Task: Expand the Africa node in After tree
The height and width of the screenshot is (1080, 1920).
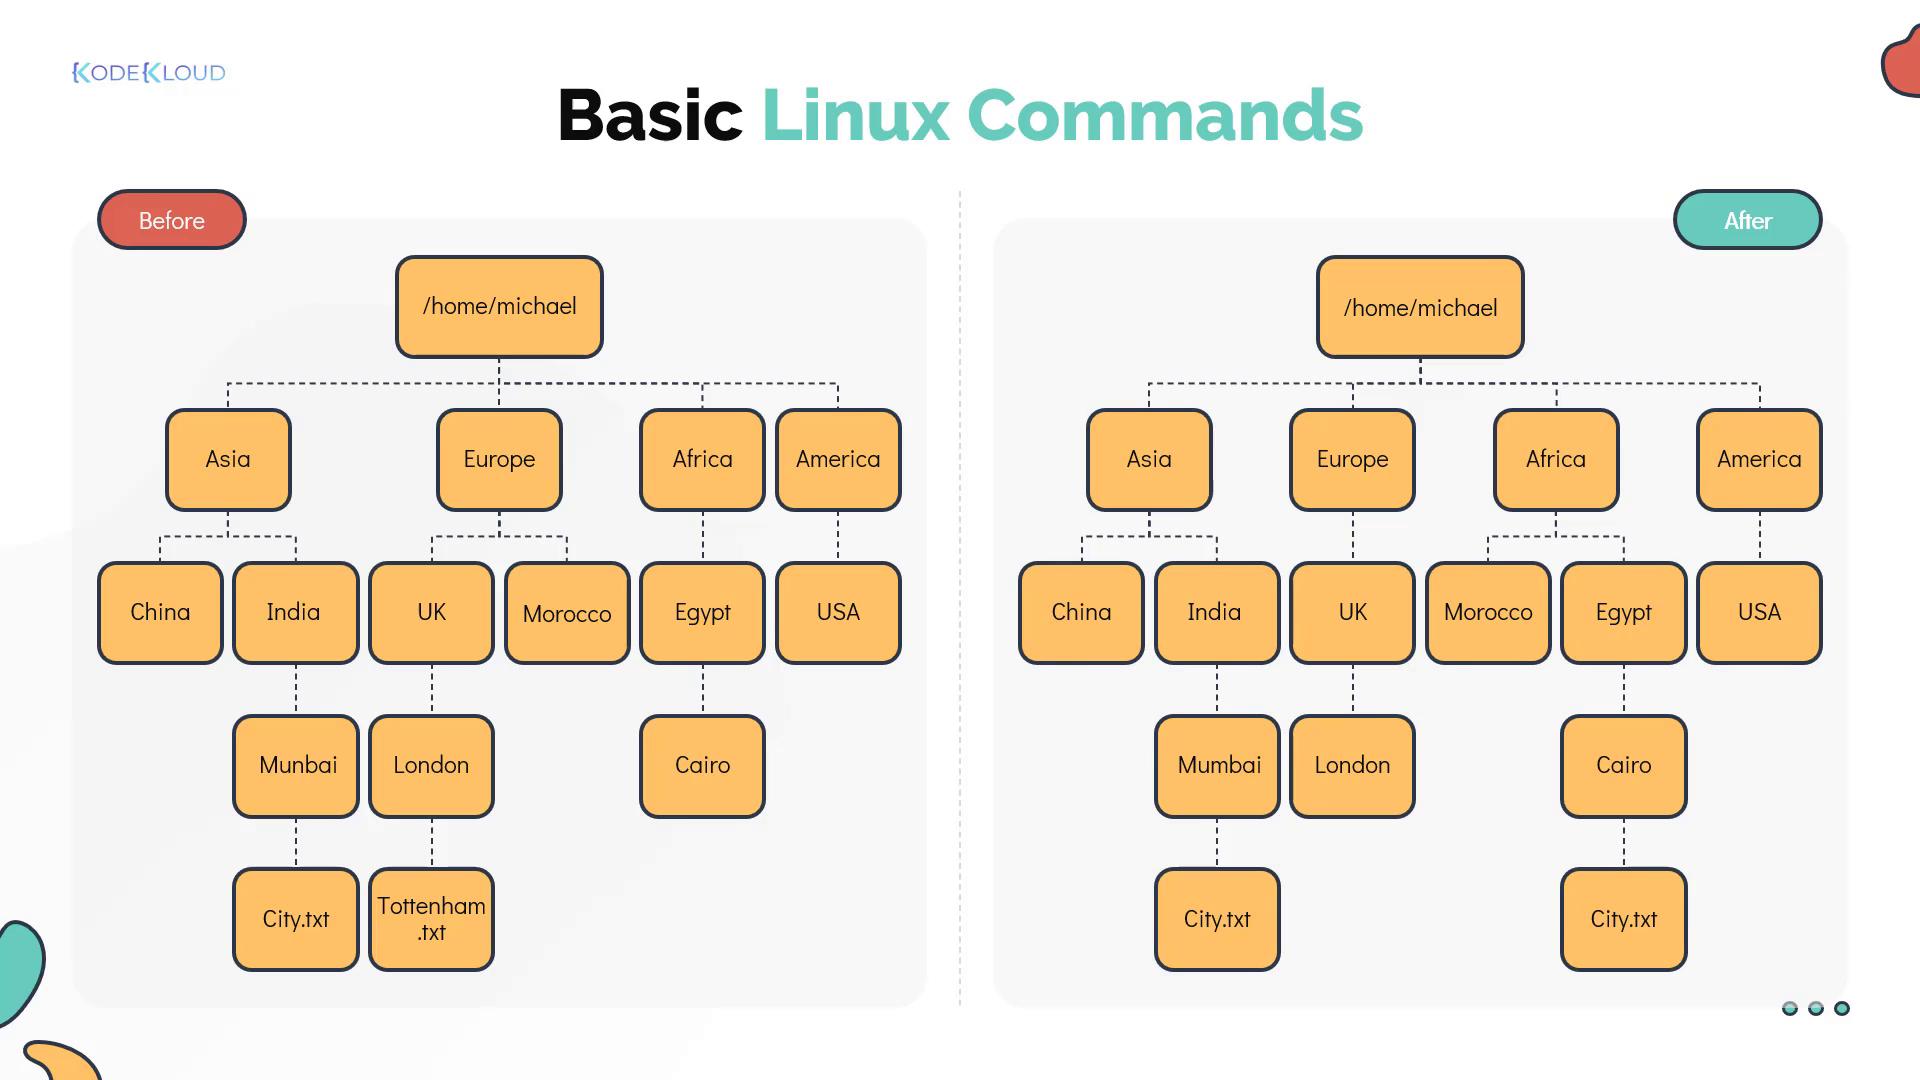Action: 1555,458
